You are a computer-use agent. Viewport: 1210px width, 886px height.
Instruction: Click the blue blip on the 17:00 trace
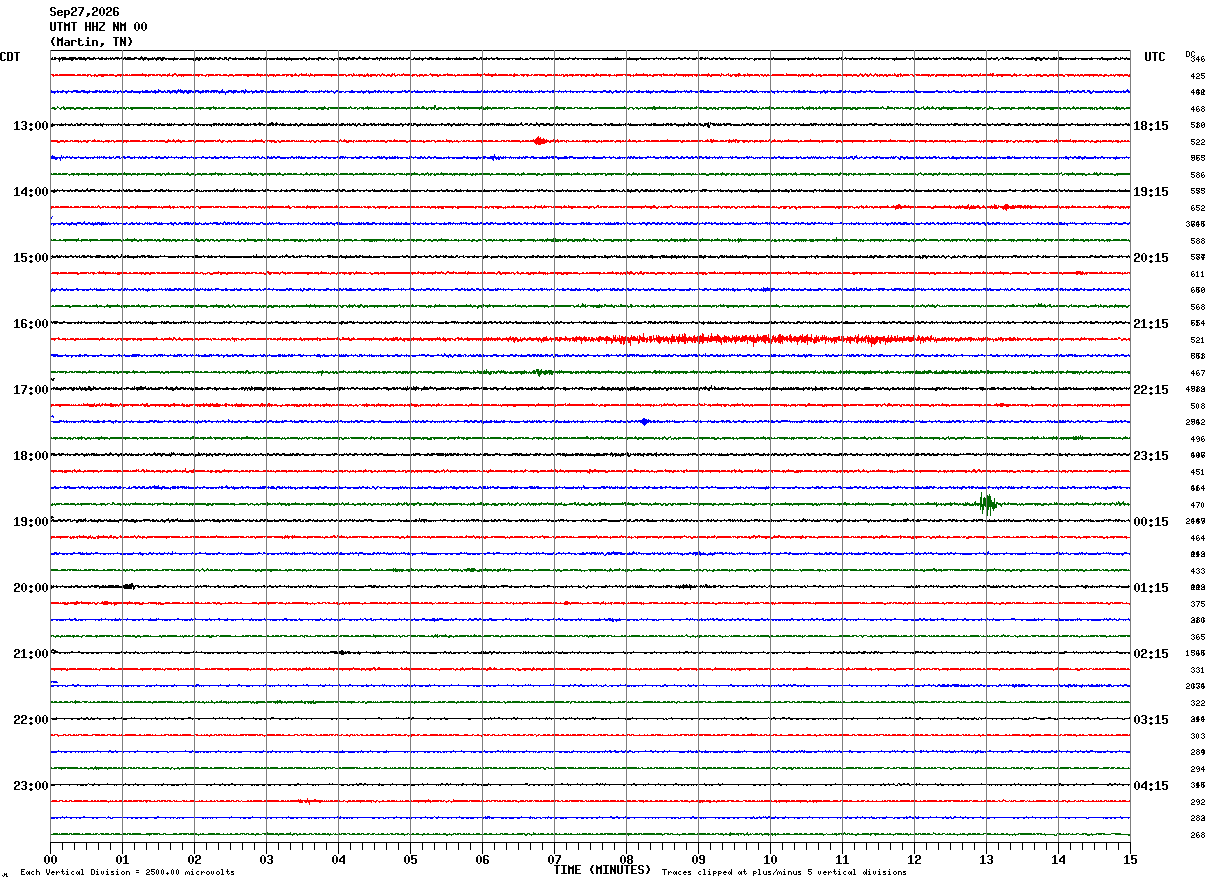click(645, 421)
